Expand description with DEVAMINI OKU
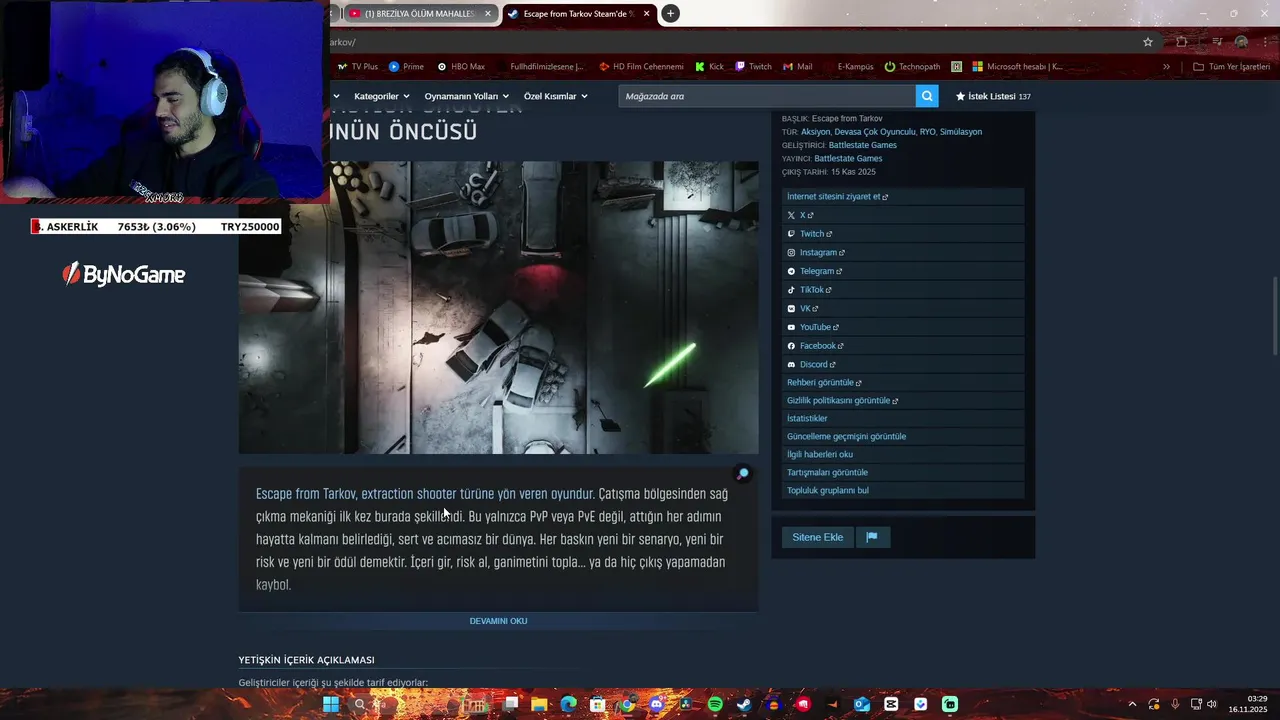Screen dimensions: 1280x720 tap(498, 621)
